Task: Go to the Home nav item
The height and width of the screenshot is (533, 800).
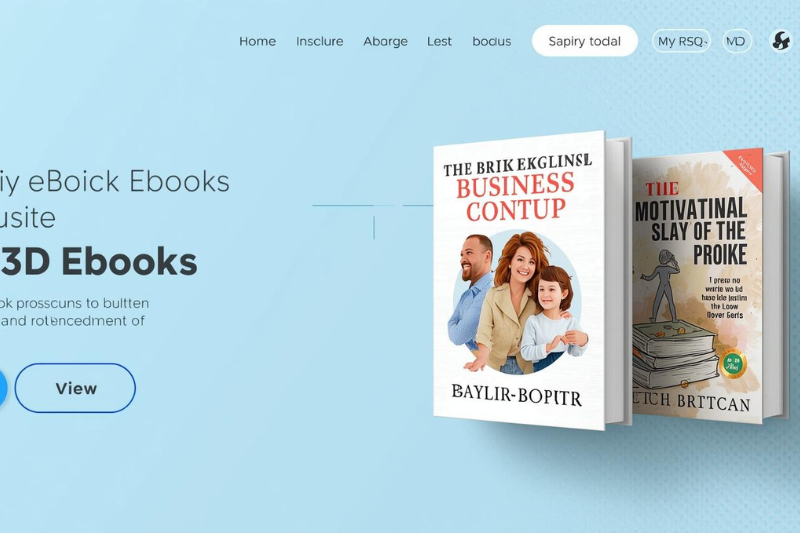Action: pos(258,41)
